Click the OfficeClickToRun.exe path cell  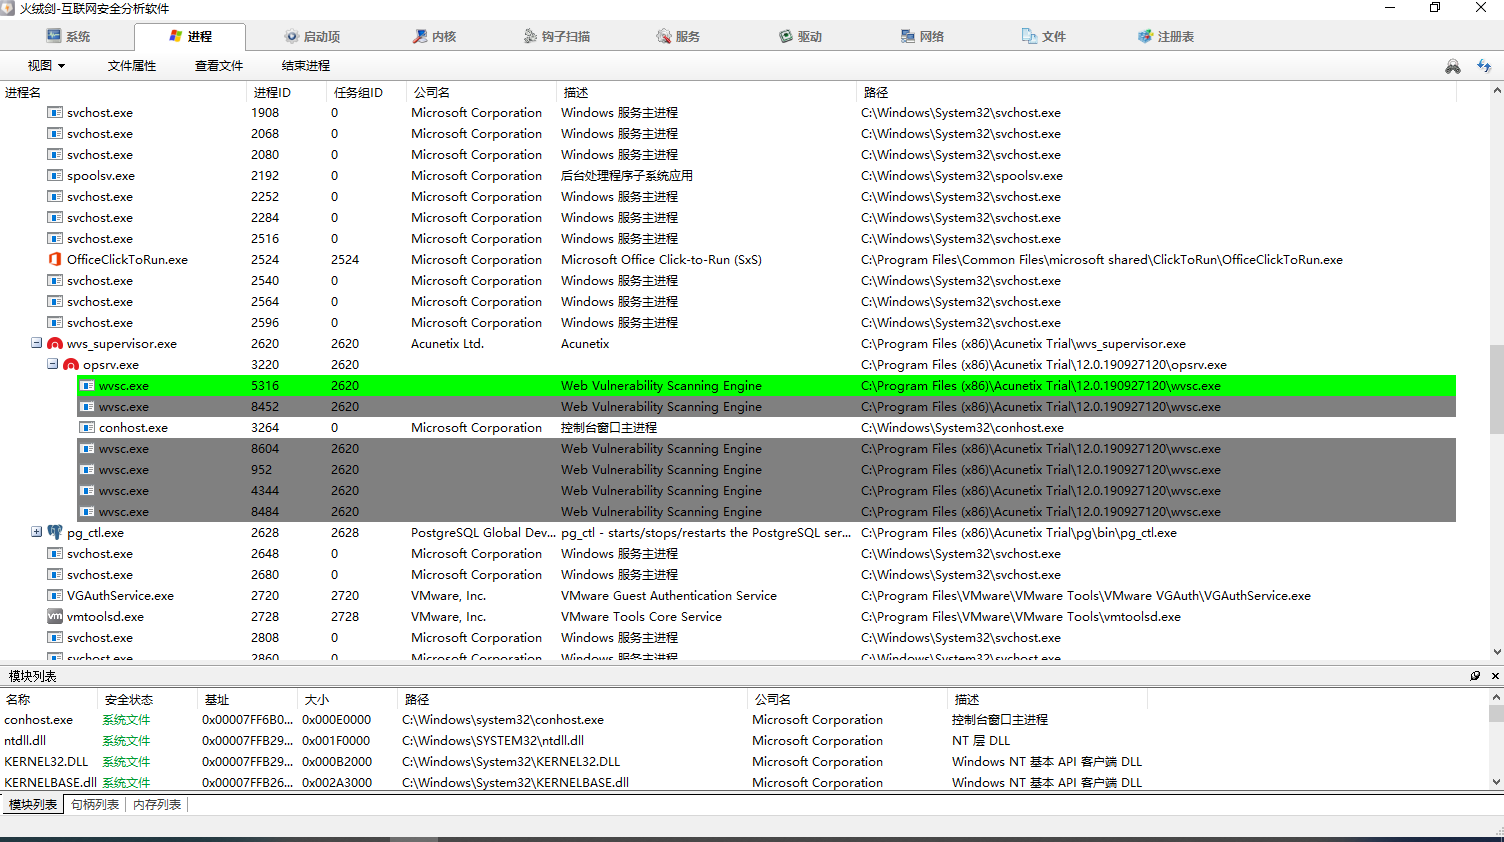click(1101, 260)
